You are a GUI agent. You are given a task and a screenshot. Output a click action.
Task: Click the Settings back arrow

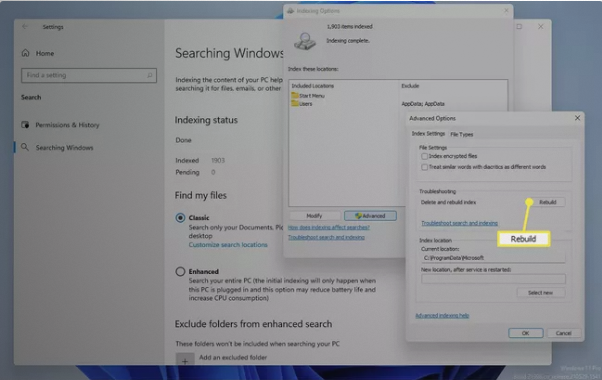25,26
